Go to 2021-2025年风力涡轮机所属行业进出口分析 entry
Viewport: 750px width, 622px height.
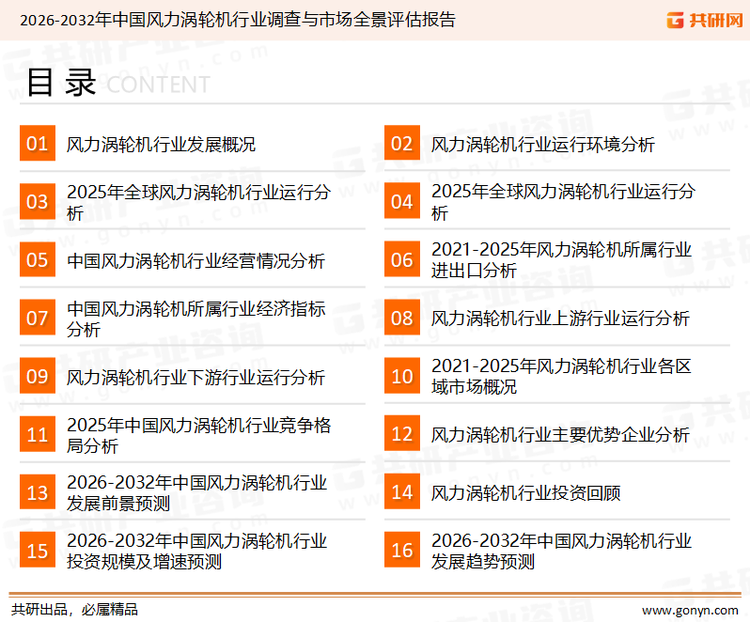coord(561,260)
